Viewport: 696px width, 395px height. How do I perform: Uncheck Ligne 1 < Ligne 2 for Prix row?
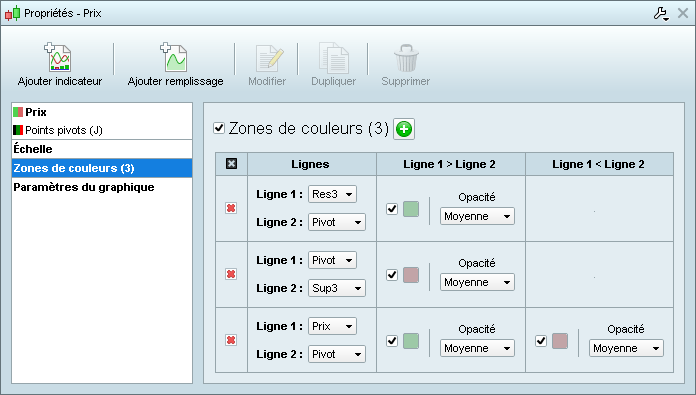point(541,341)
